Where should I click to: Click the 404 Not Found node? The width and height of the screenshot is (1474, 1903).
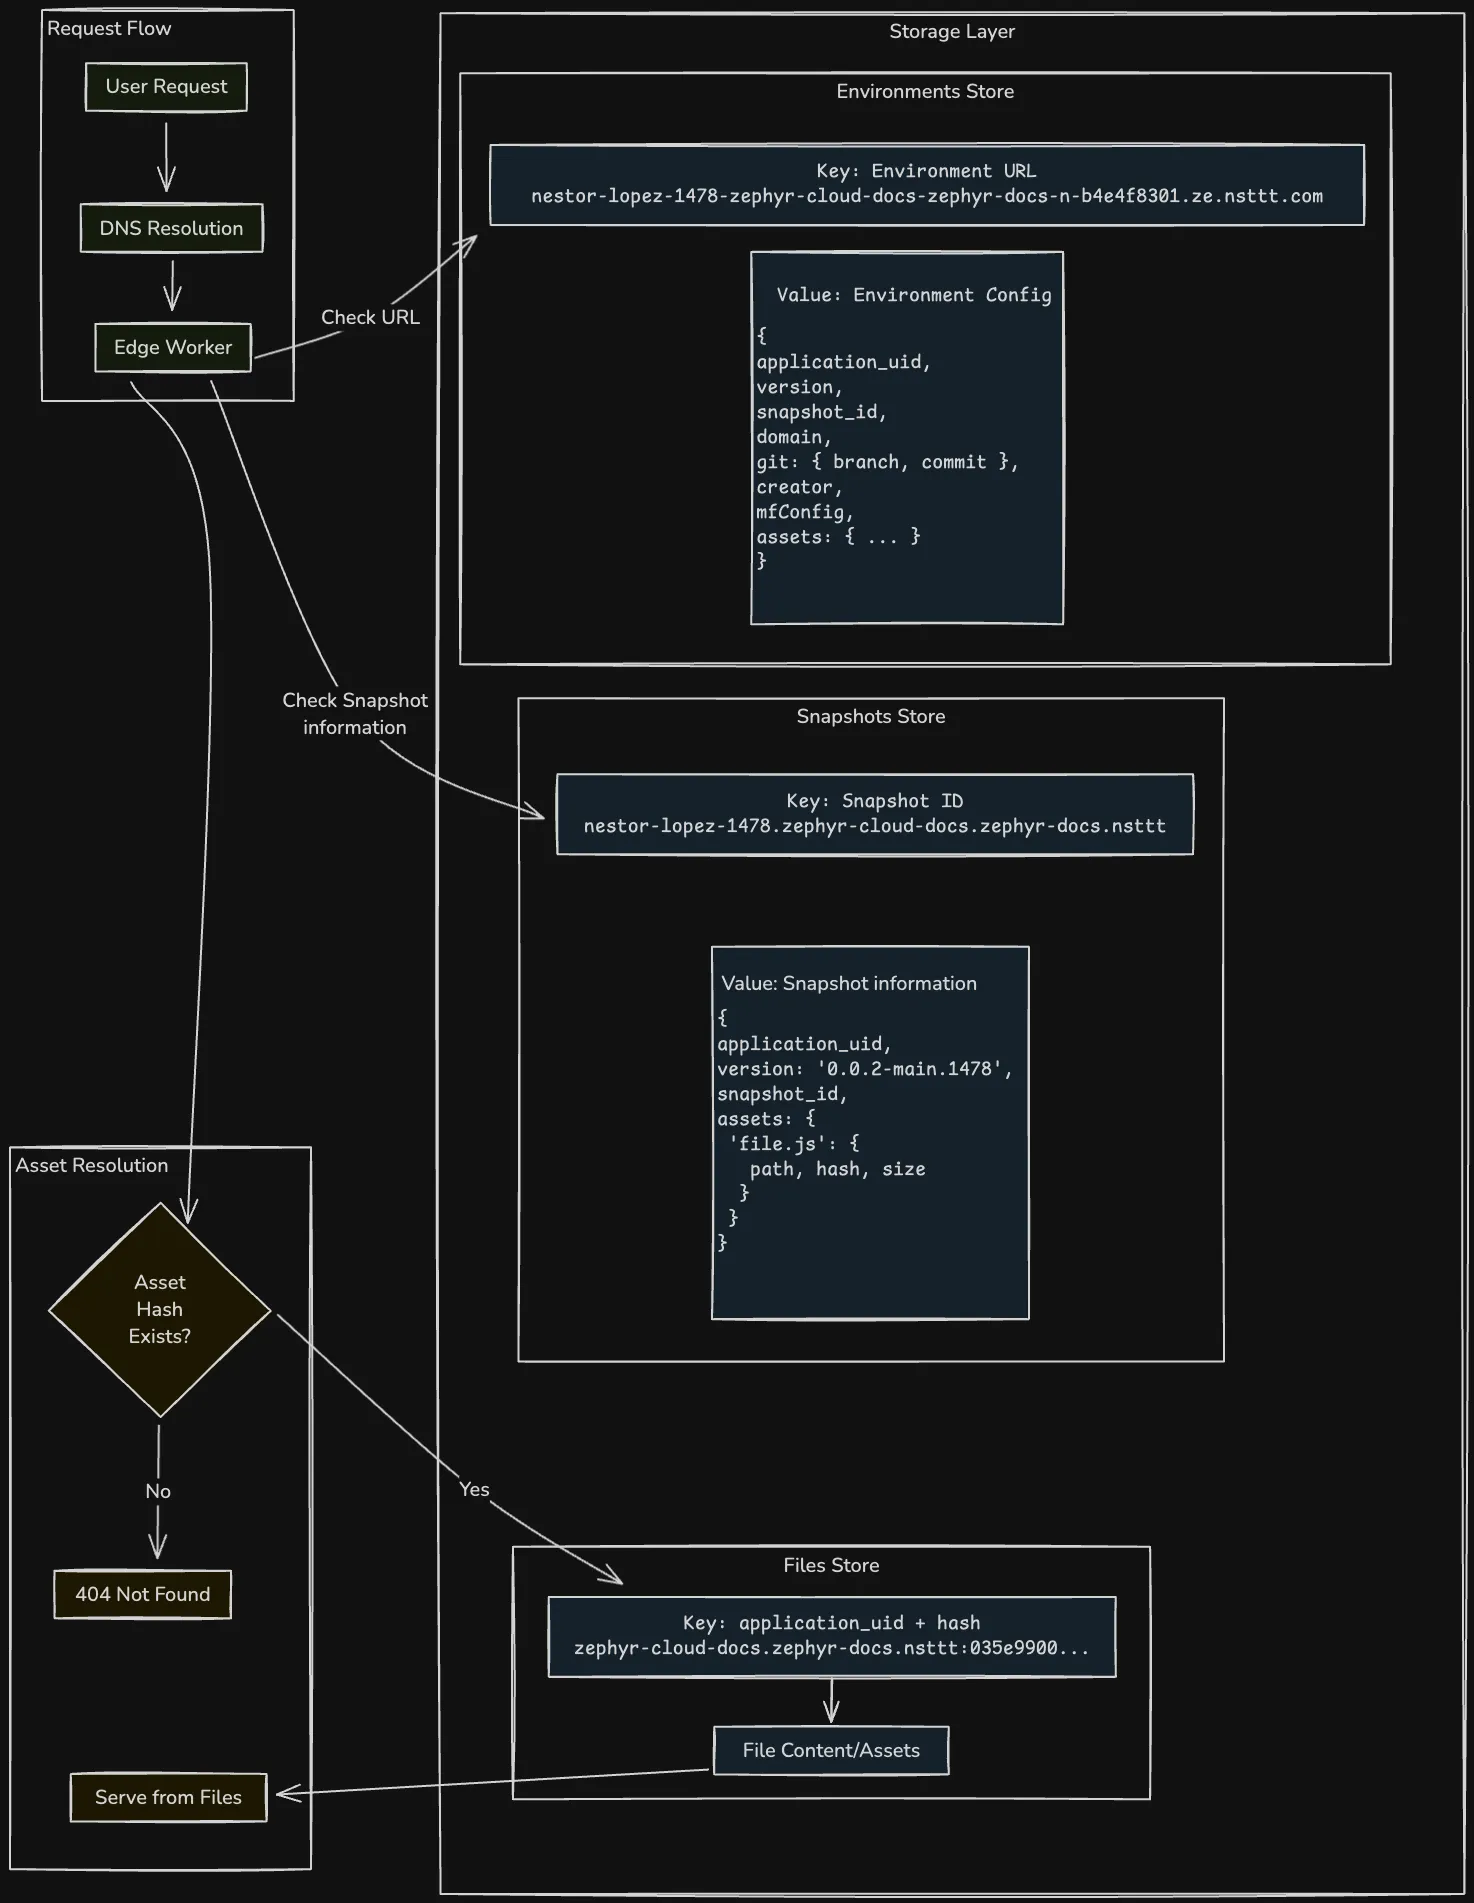[x=142, y=1594]
